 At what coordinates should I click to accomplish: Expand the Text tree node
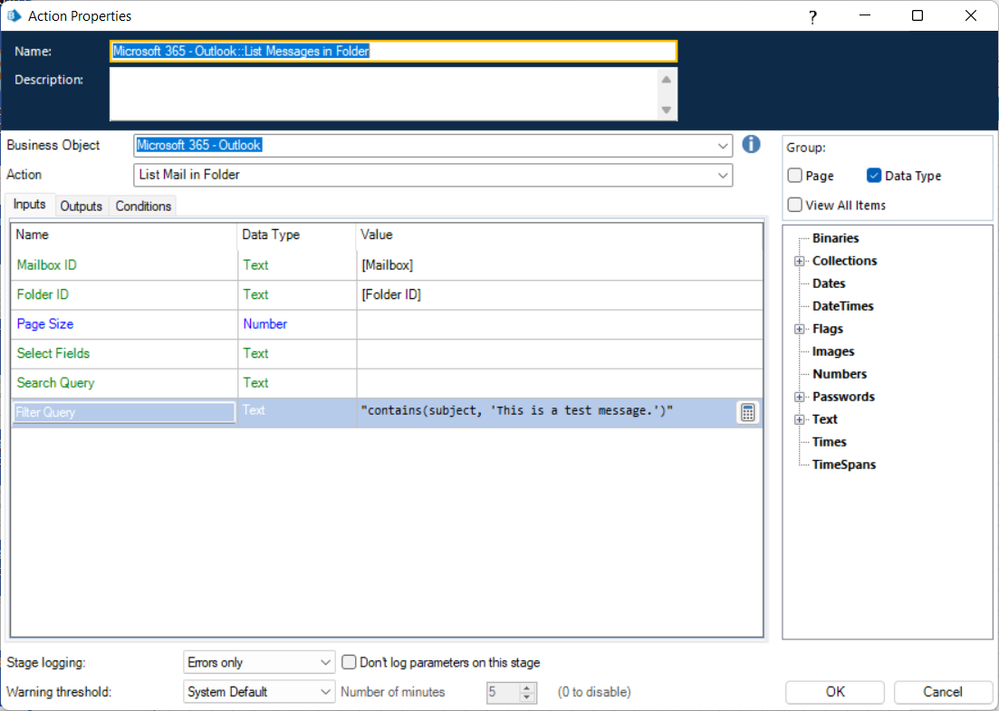coord(799,420)
